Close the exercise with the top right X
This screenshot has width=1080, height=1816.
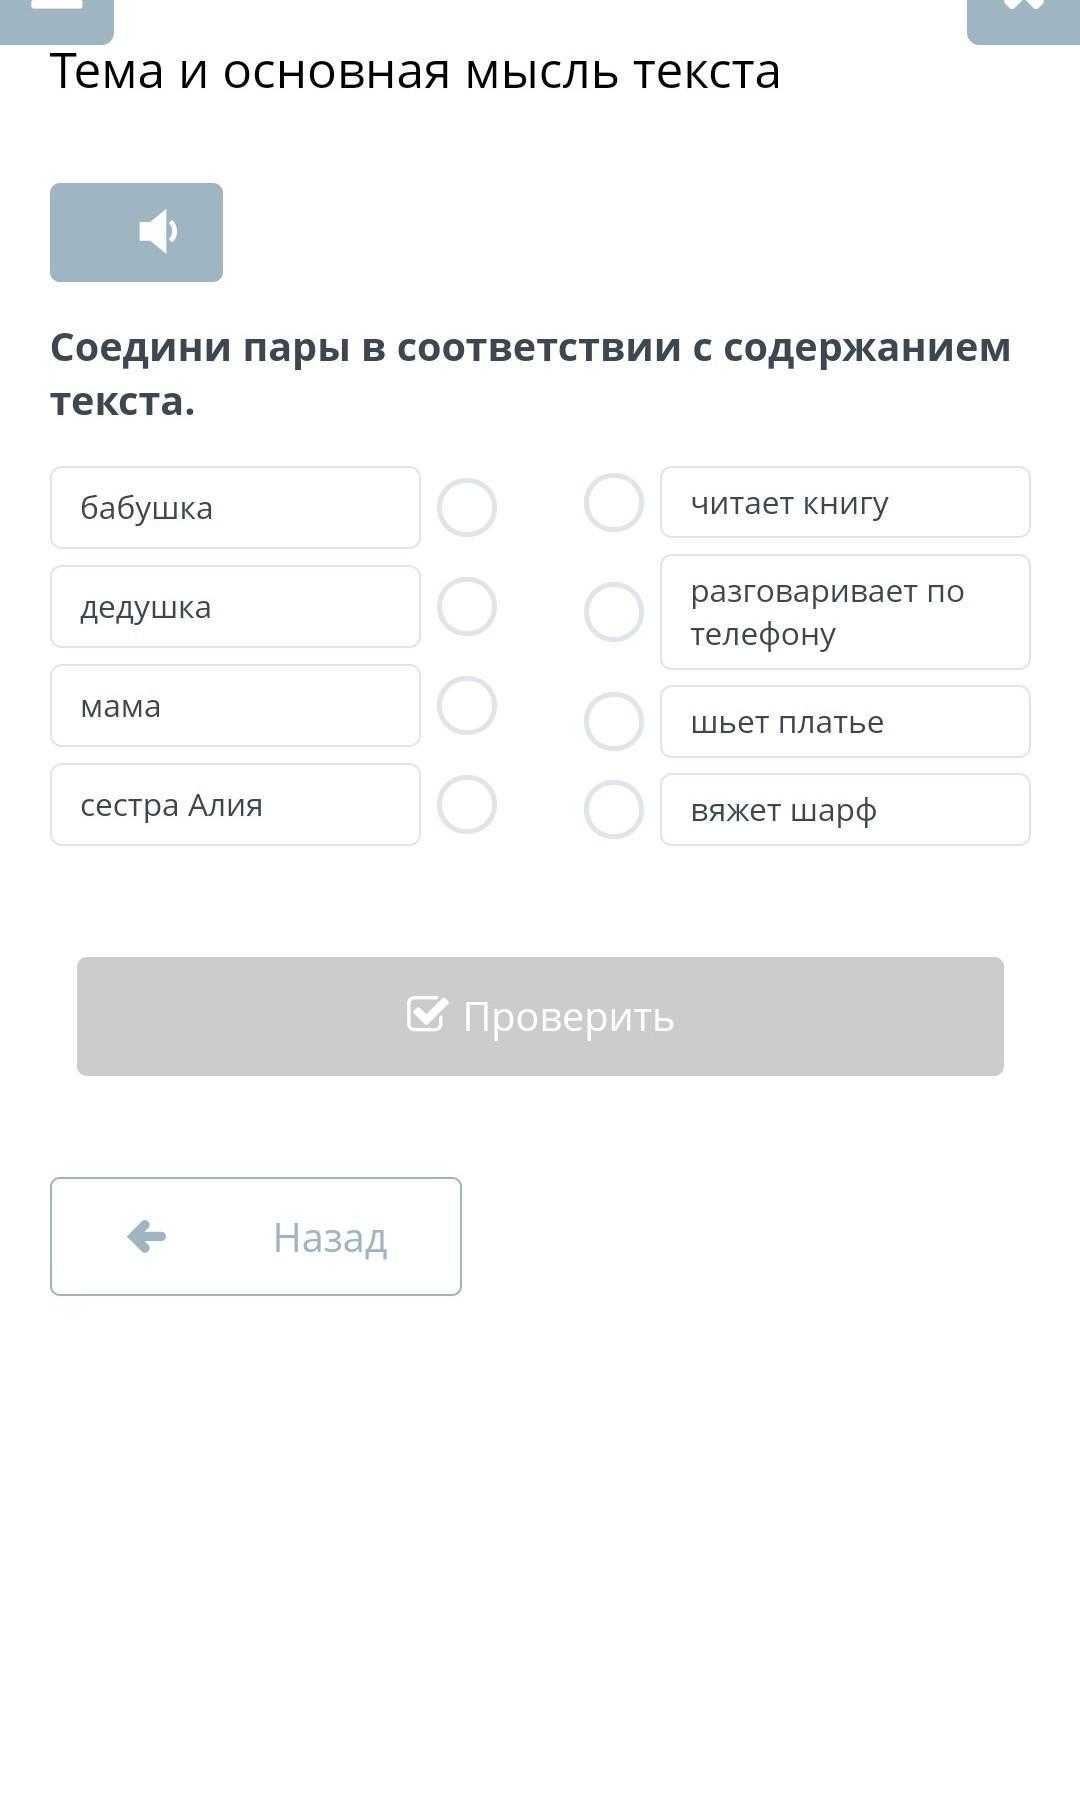(x=1023, y=20)
